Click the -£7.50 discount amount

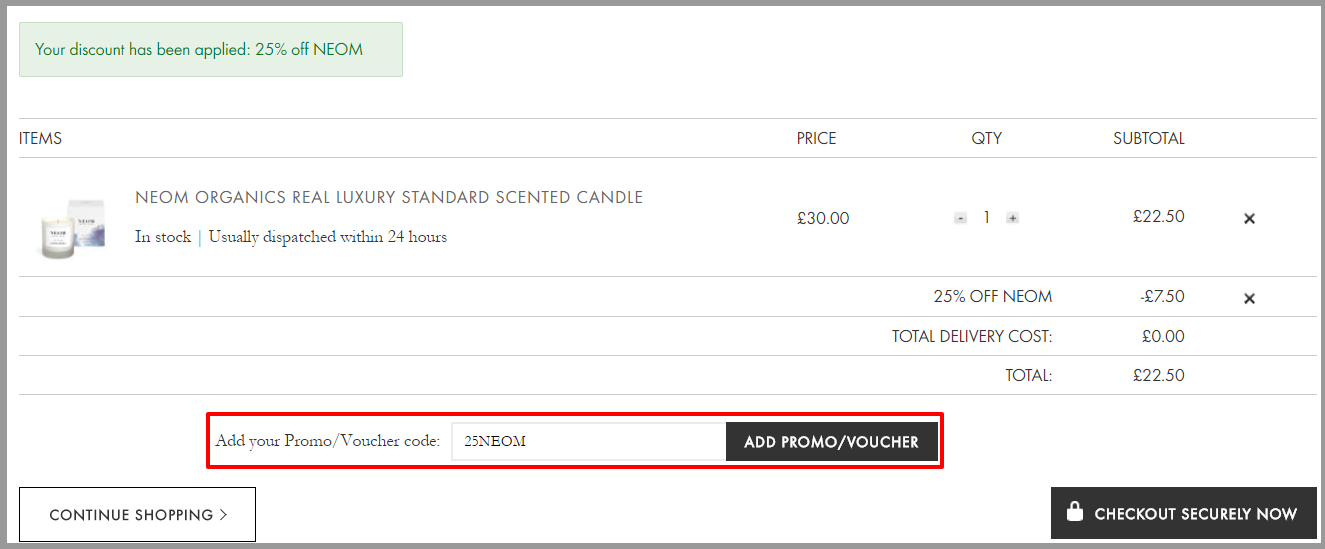coord(1162,297)
